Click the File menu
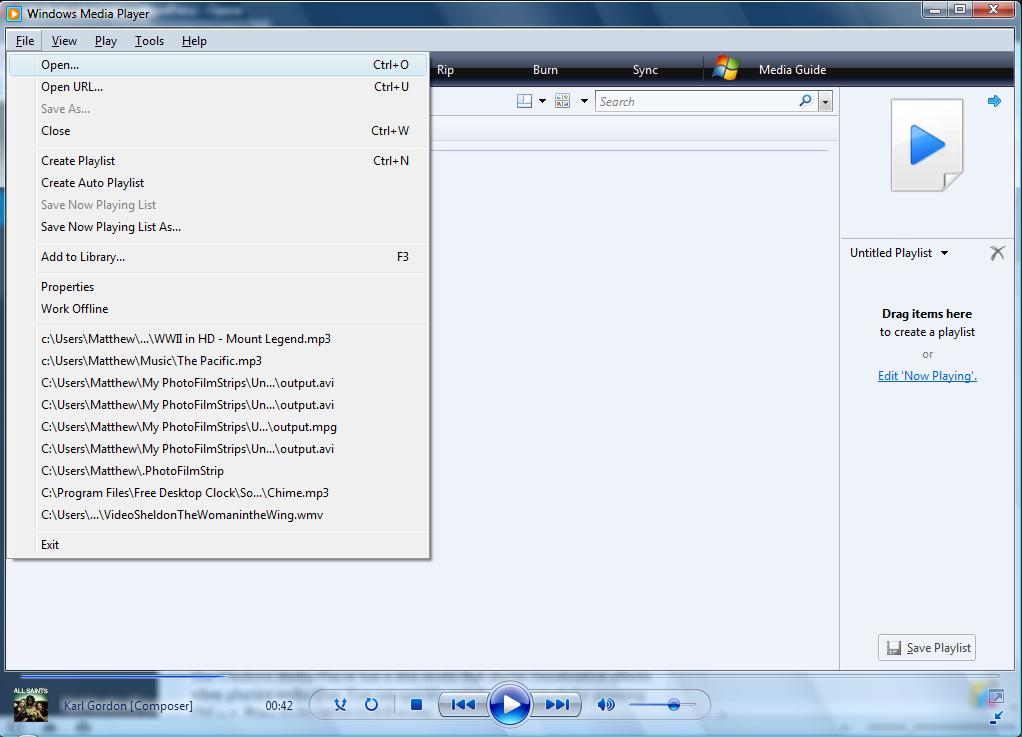Screen dimensions: 1022x737 coord(25,41)
